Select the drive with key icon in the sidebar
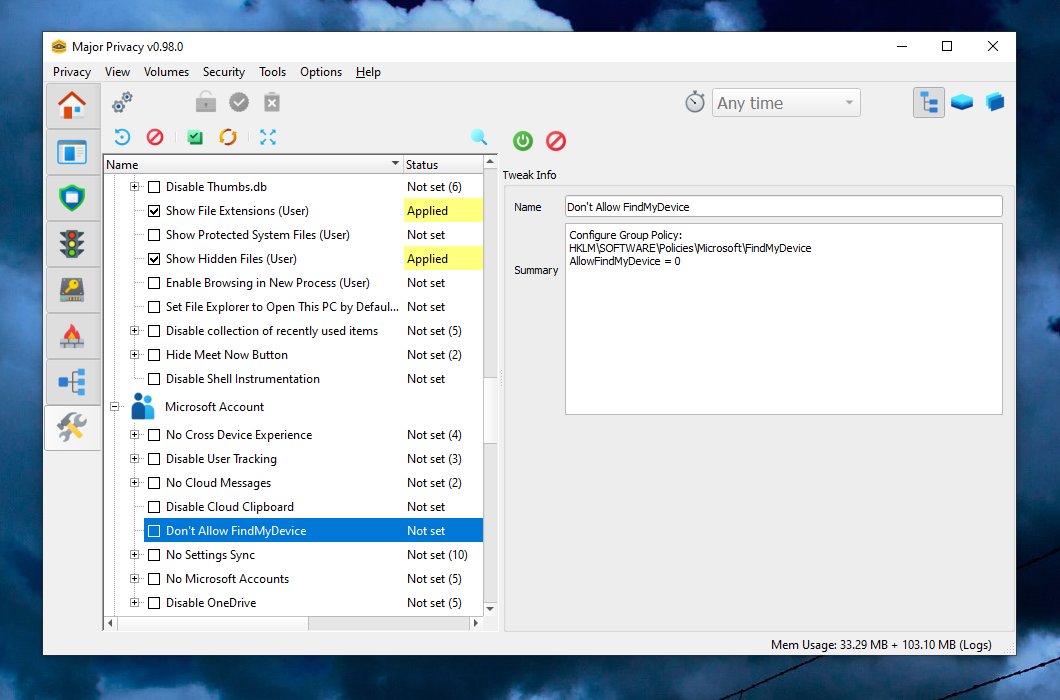 coord(72,289)
